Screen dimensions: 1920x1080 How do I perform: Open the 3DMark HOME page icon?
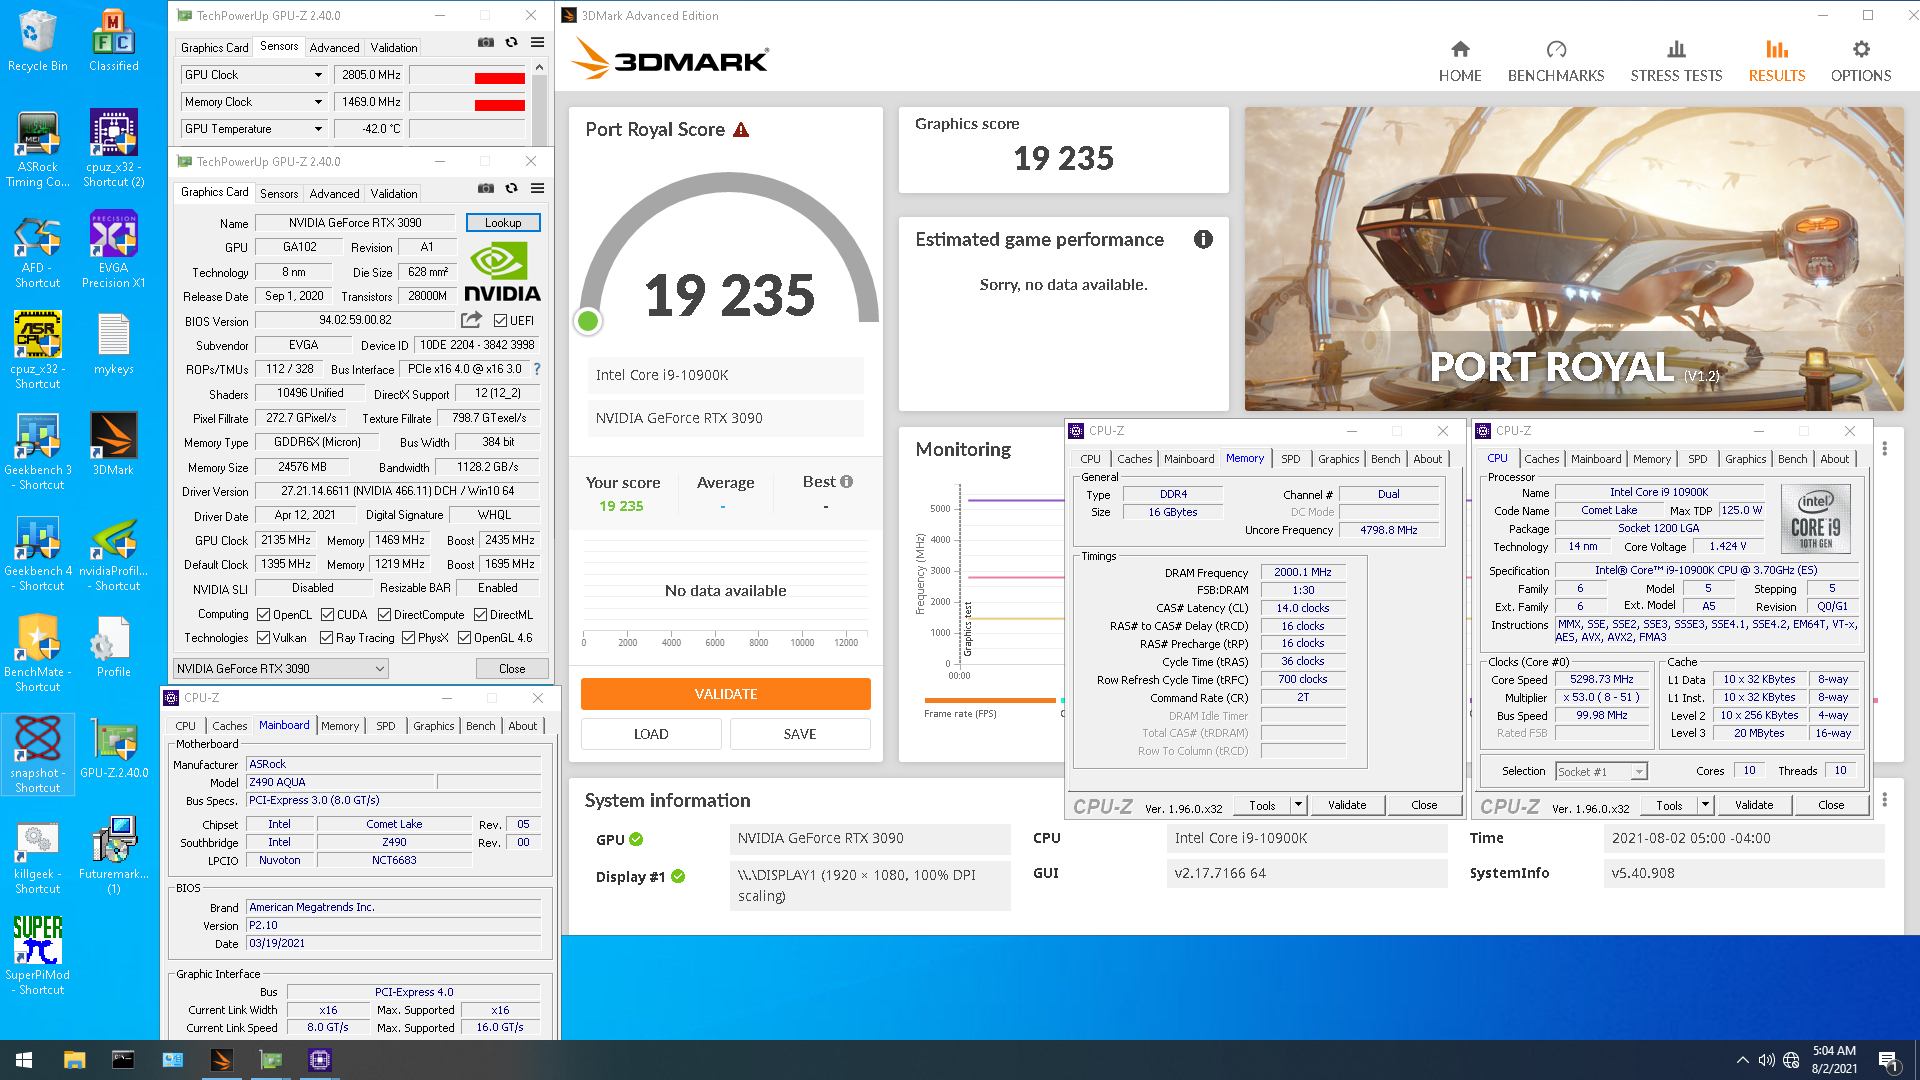point(1460,49)
